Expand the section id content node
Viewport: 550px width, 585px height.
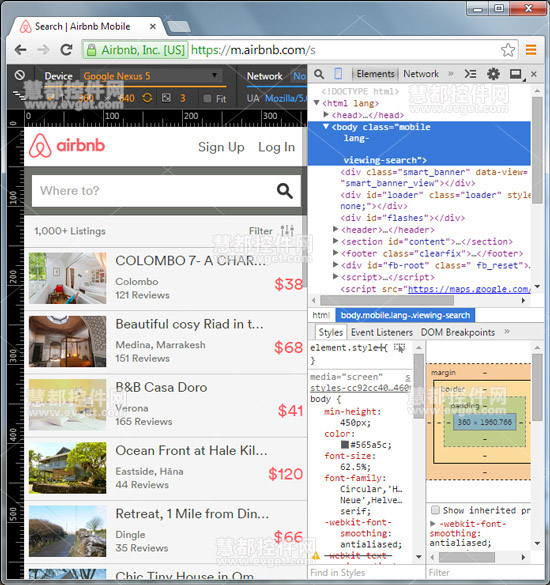[x=335, y=241]
